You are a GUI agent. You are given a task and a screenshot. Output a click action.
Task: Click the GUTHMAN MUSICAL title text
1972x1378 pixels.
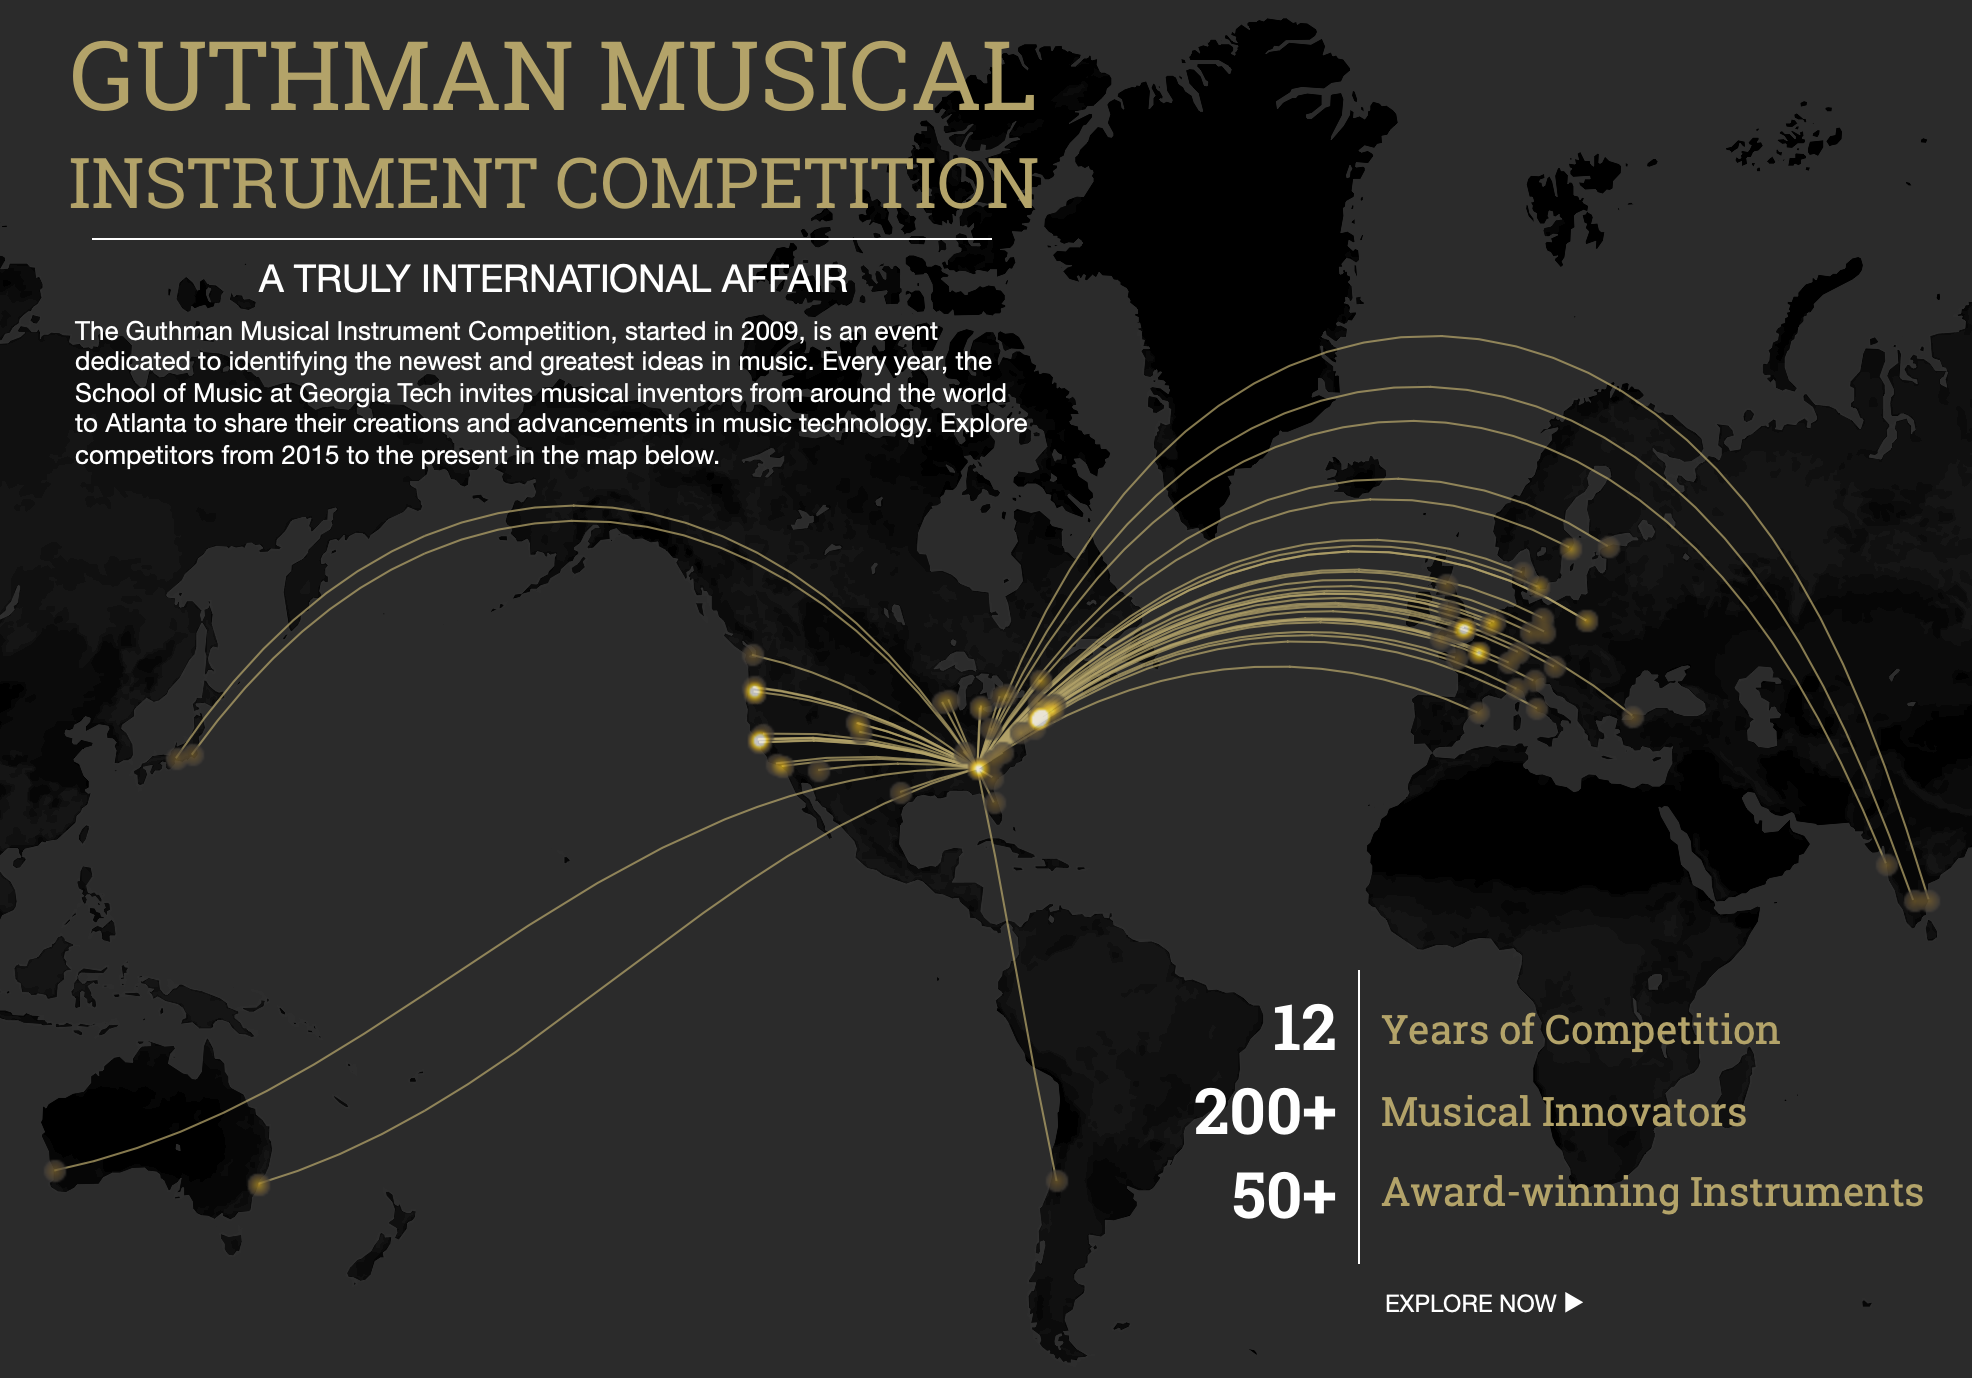pyautogui.click(x=553, y=77)
